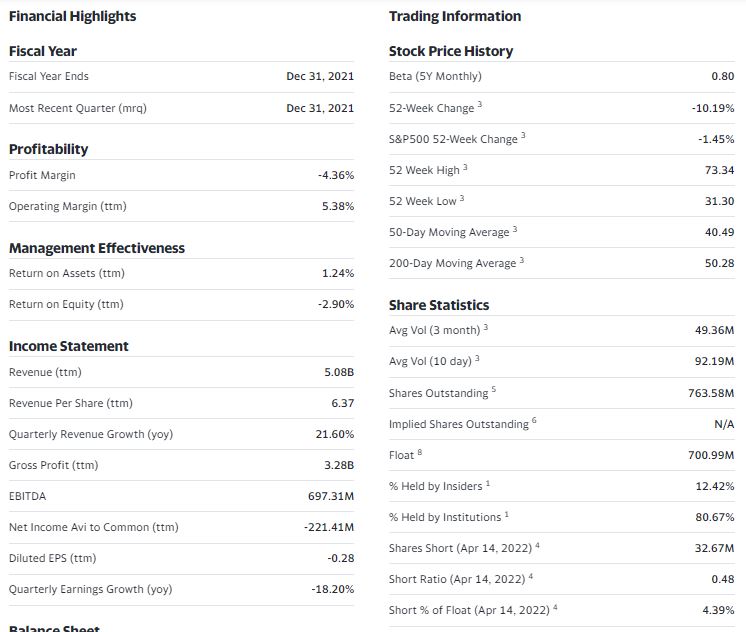Click the Quarterly Earnings Growth (yoy) label

click(90, 589)
